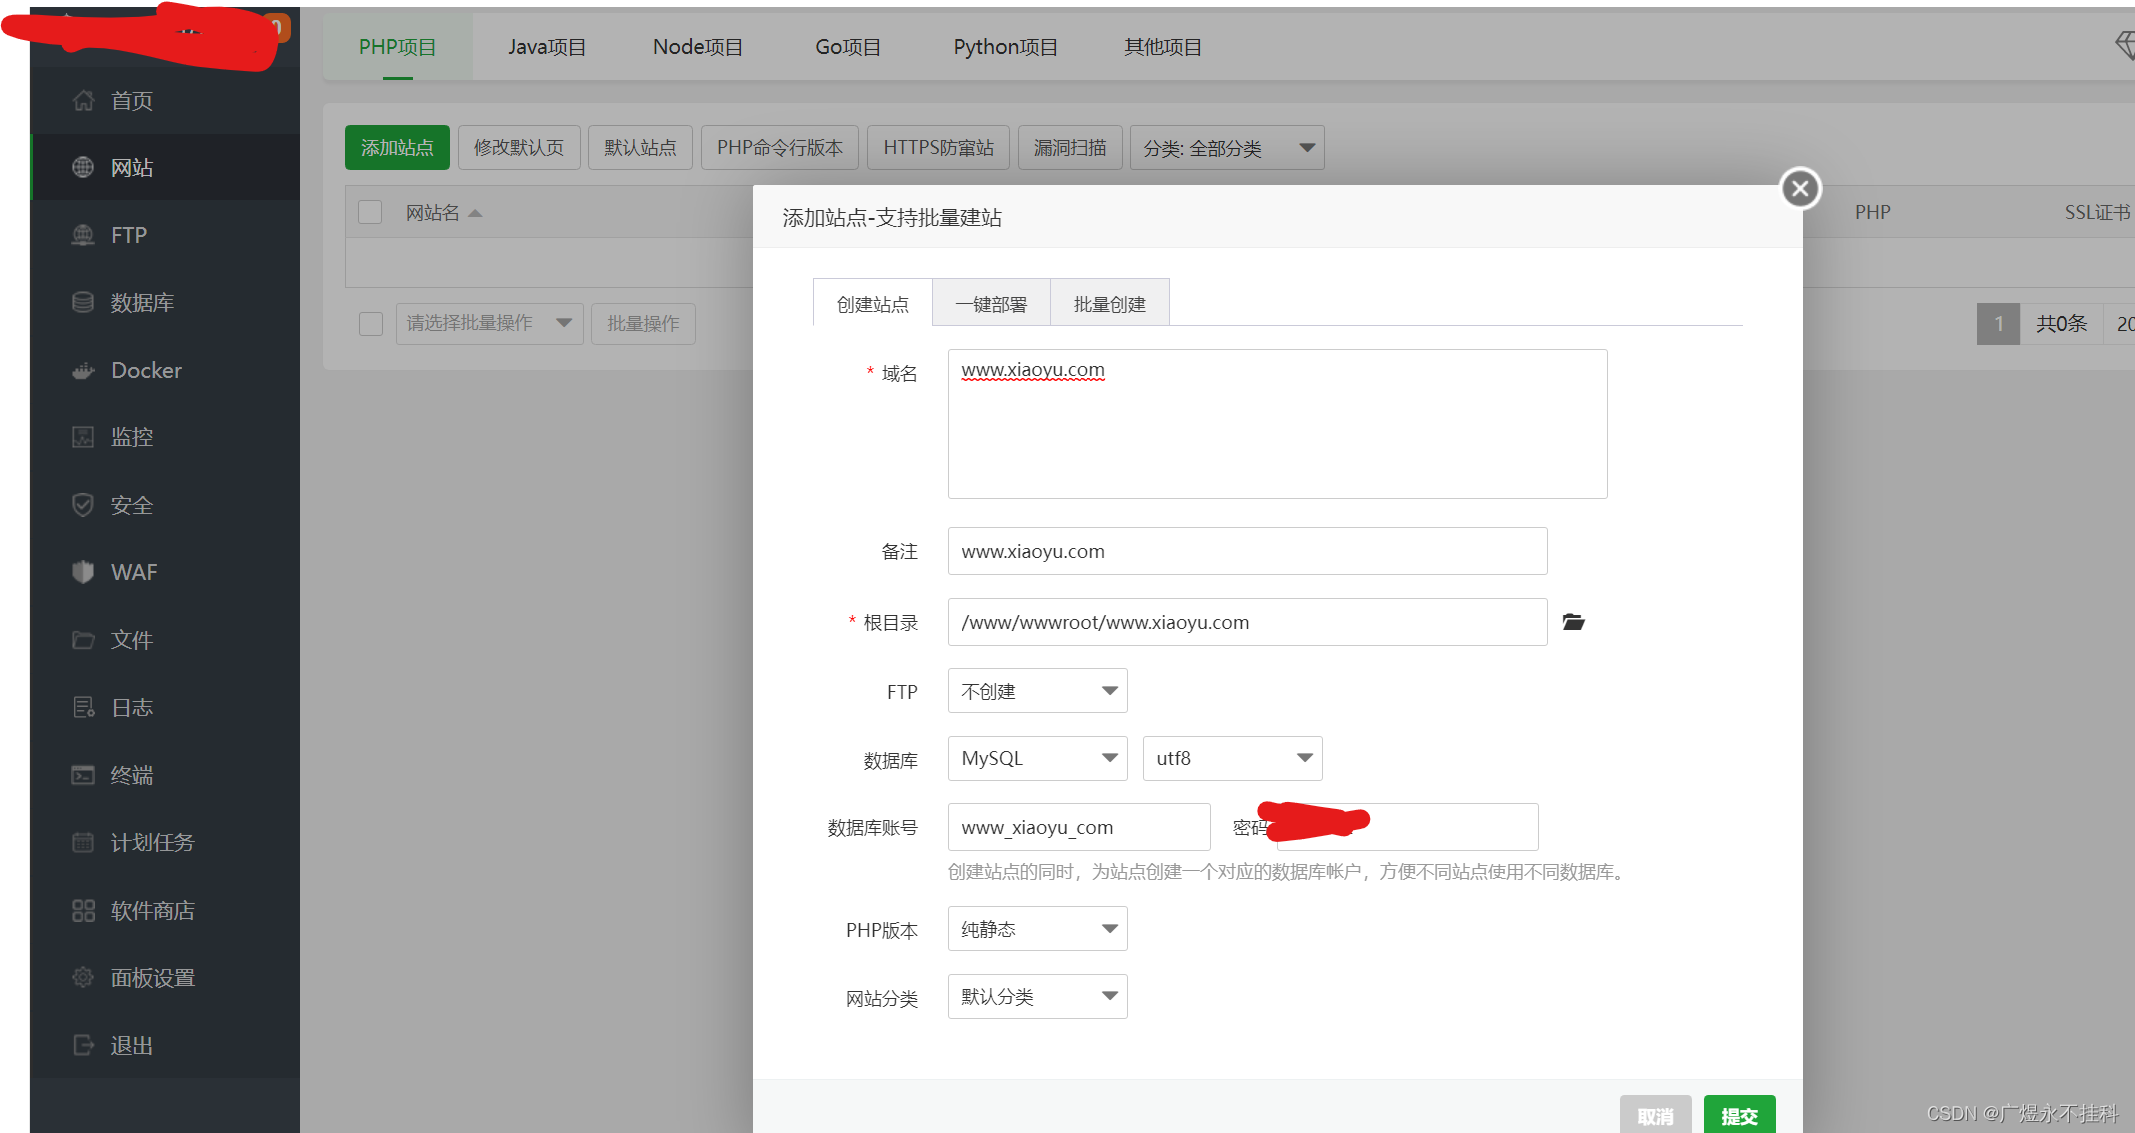Click the software store grid icon
The width and height of the screenshot is (2135, 1133).
(x=83, y=910)
